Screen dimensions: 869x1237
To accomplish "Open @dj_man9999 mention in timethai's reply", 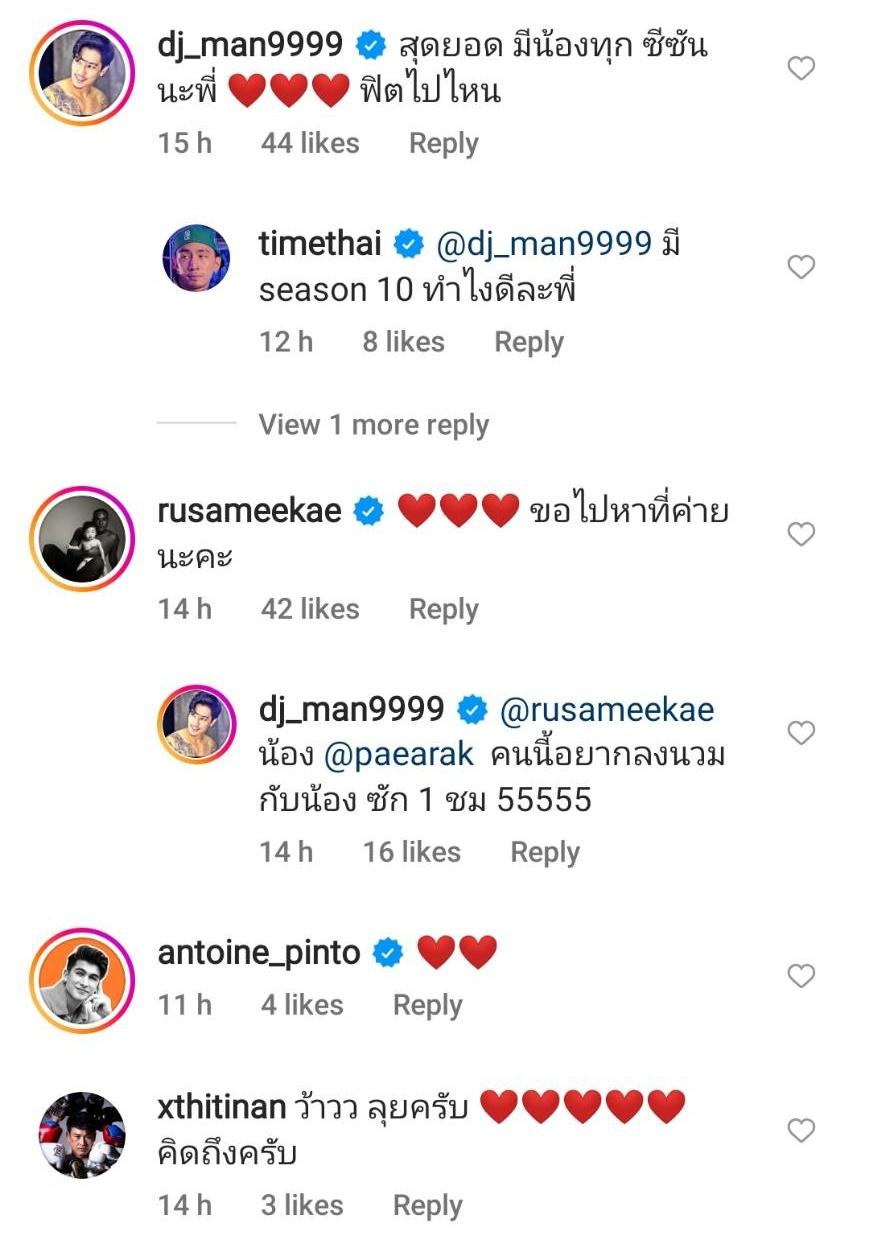I will coord(543,243).
